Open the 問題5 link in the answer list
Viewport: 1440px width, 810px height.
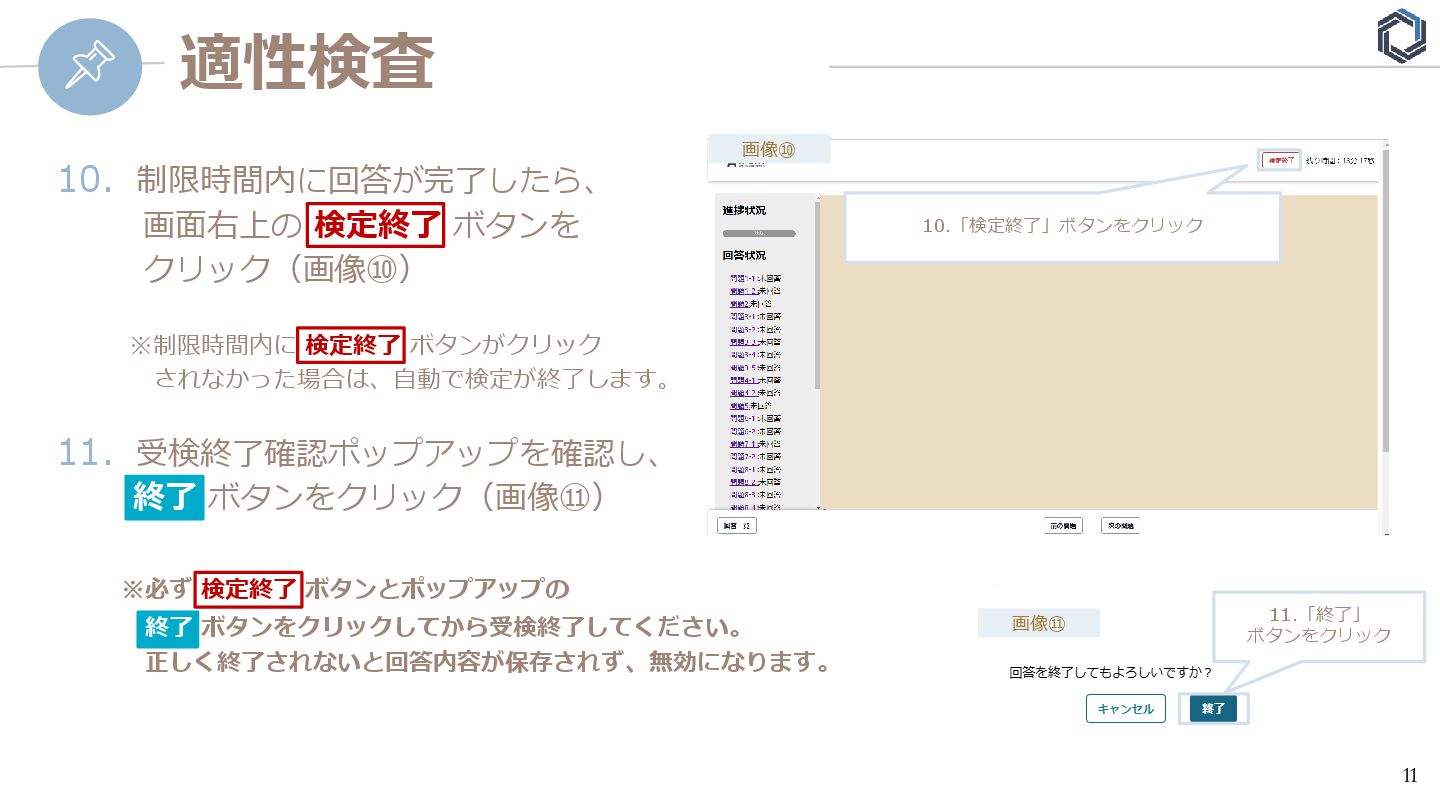(x=739, y=406)
